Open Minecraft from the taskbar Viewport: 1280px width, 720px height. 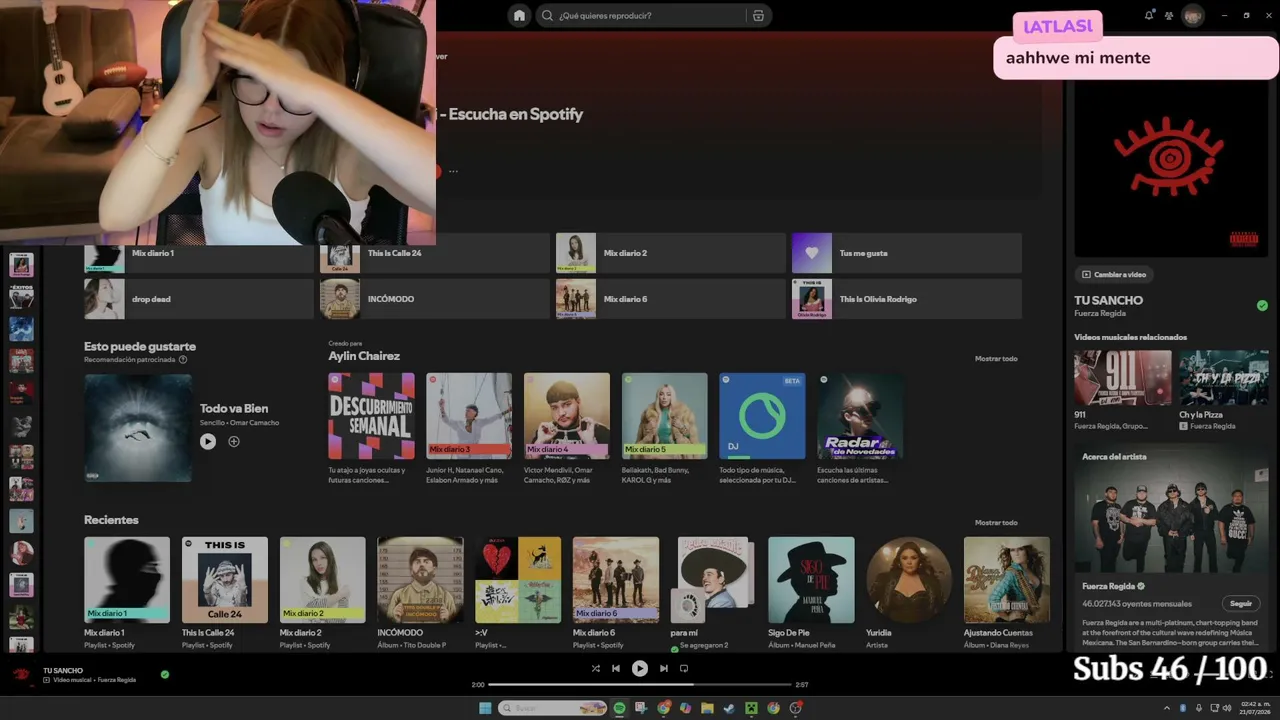point(751,708)
